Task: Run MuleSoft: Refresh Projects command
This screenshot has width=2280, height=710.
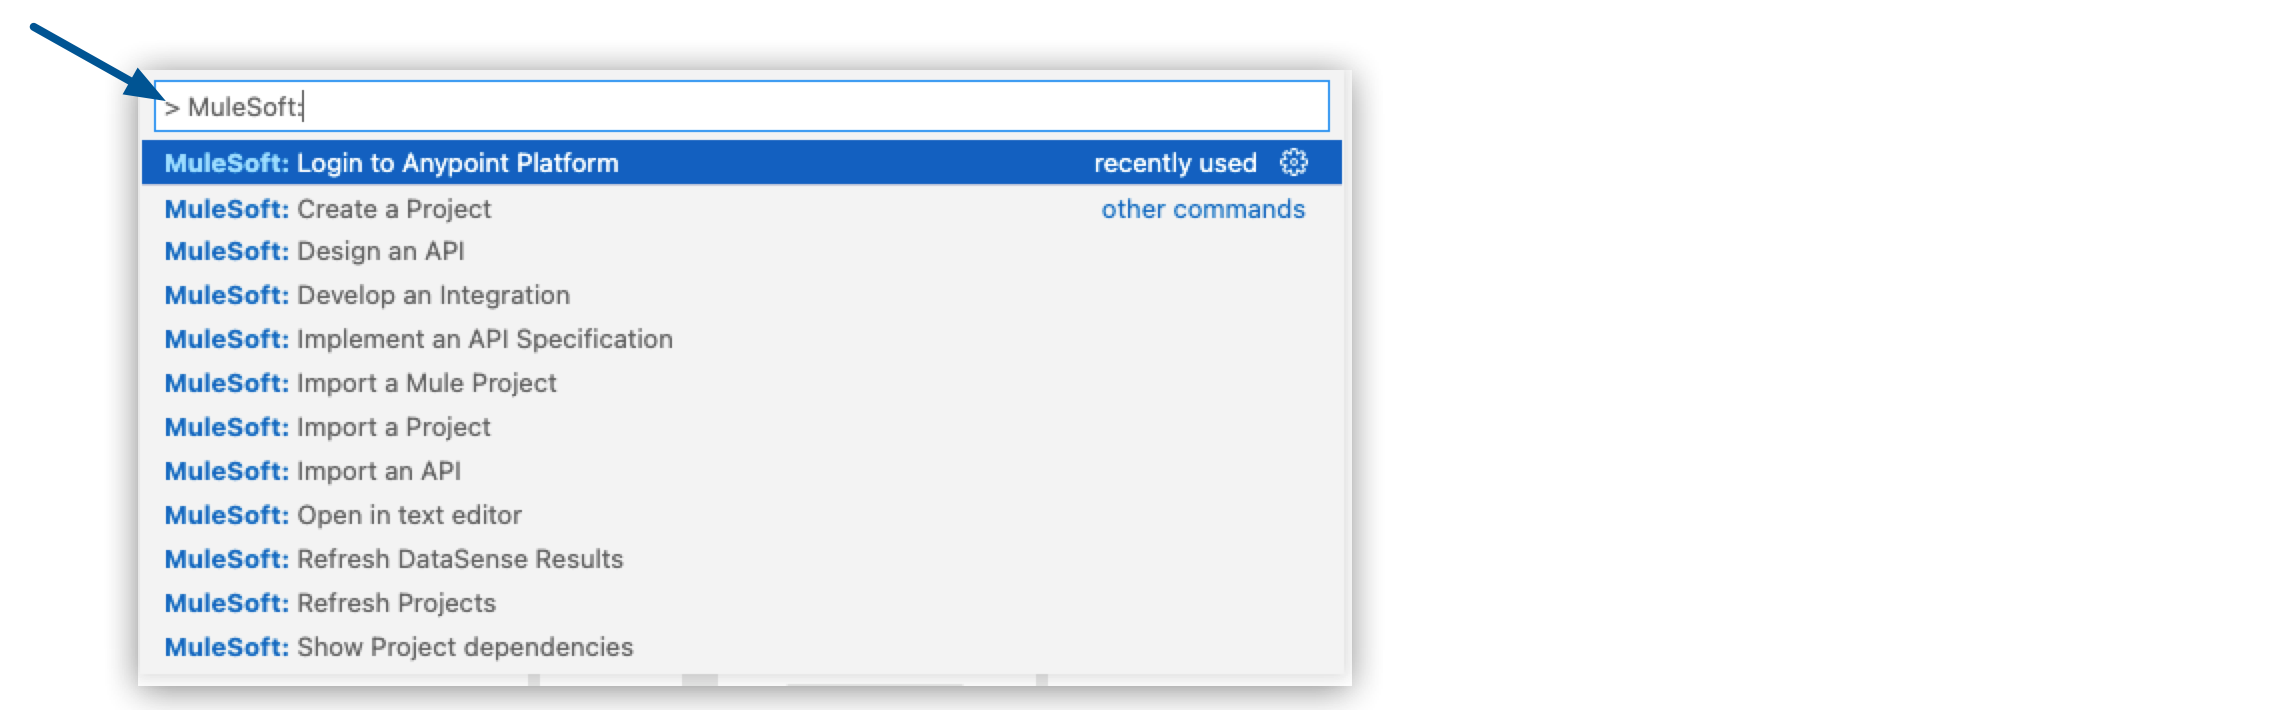Action: pos(330,602)
